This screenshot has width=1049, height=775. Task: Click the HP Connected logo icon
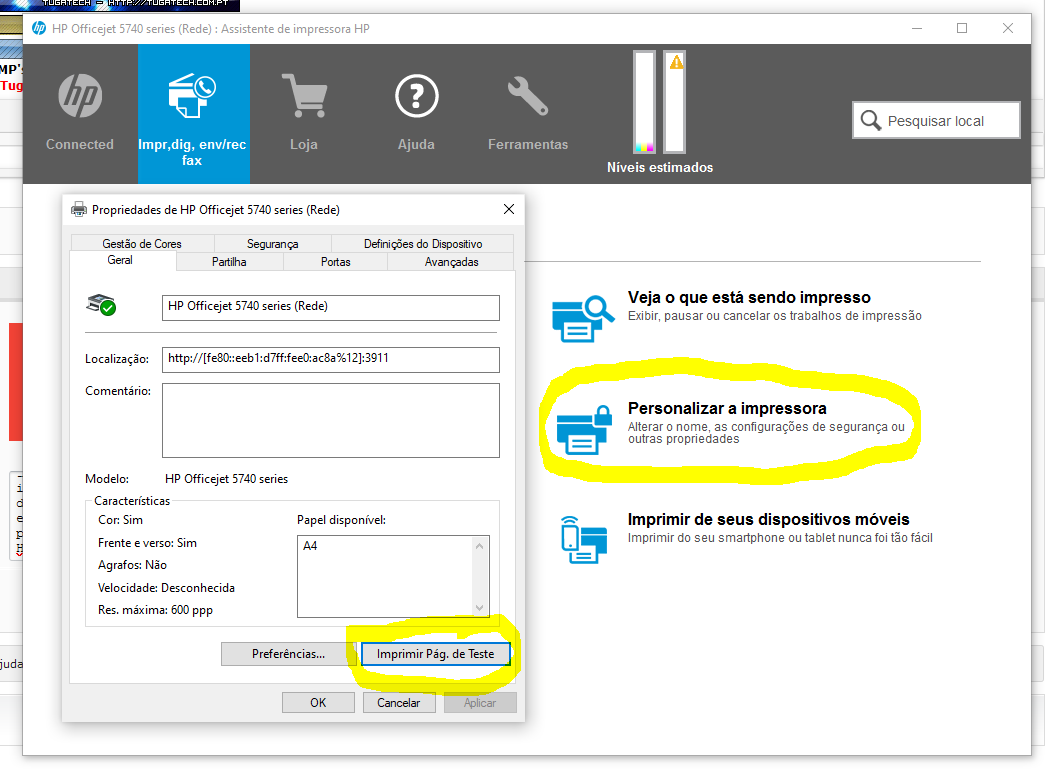coord(80,97)
